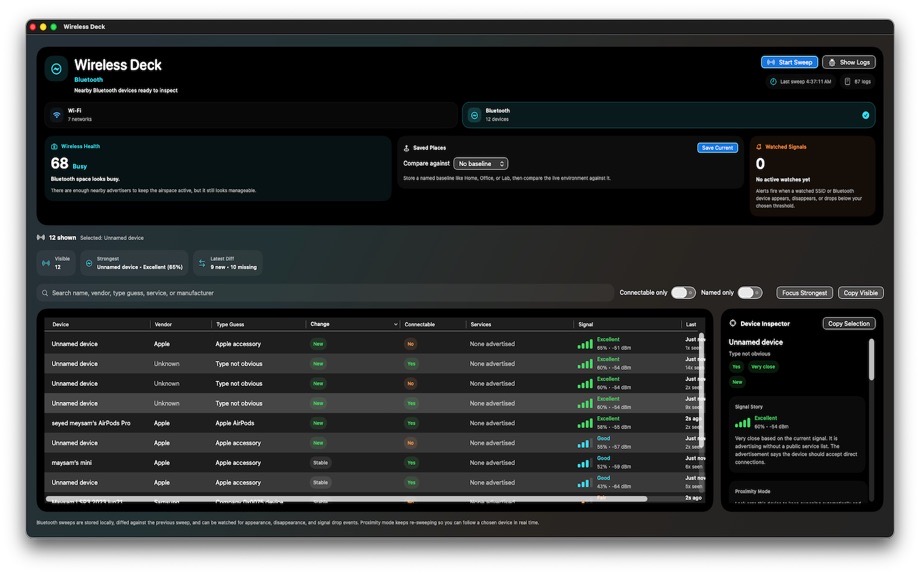Select the maysam's mini device row

tap(374, 463)
